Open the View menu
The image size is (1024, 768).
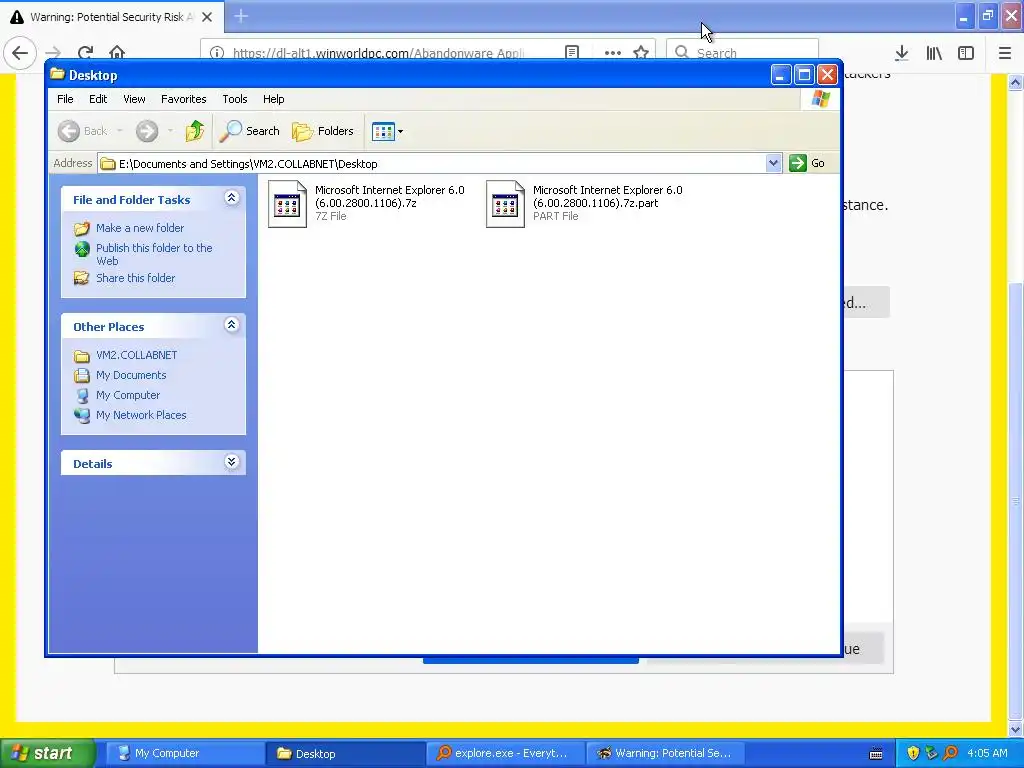click(134, 99)
